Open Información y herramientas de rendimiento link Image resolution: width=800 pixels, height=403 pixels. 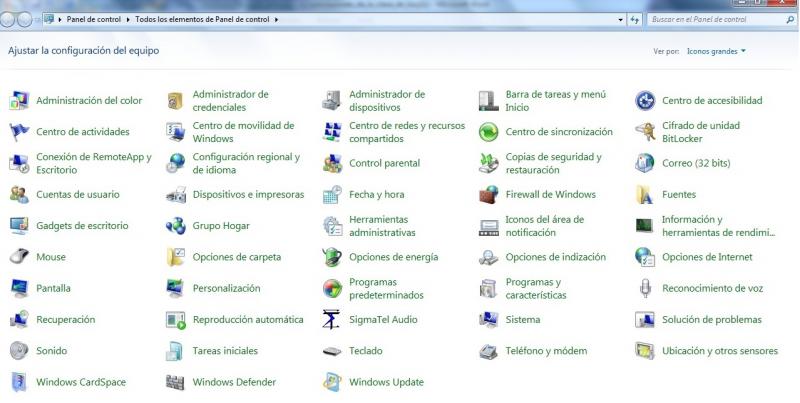pyautogui.click(x=718, y=226)
